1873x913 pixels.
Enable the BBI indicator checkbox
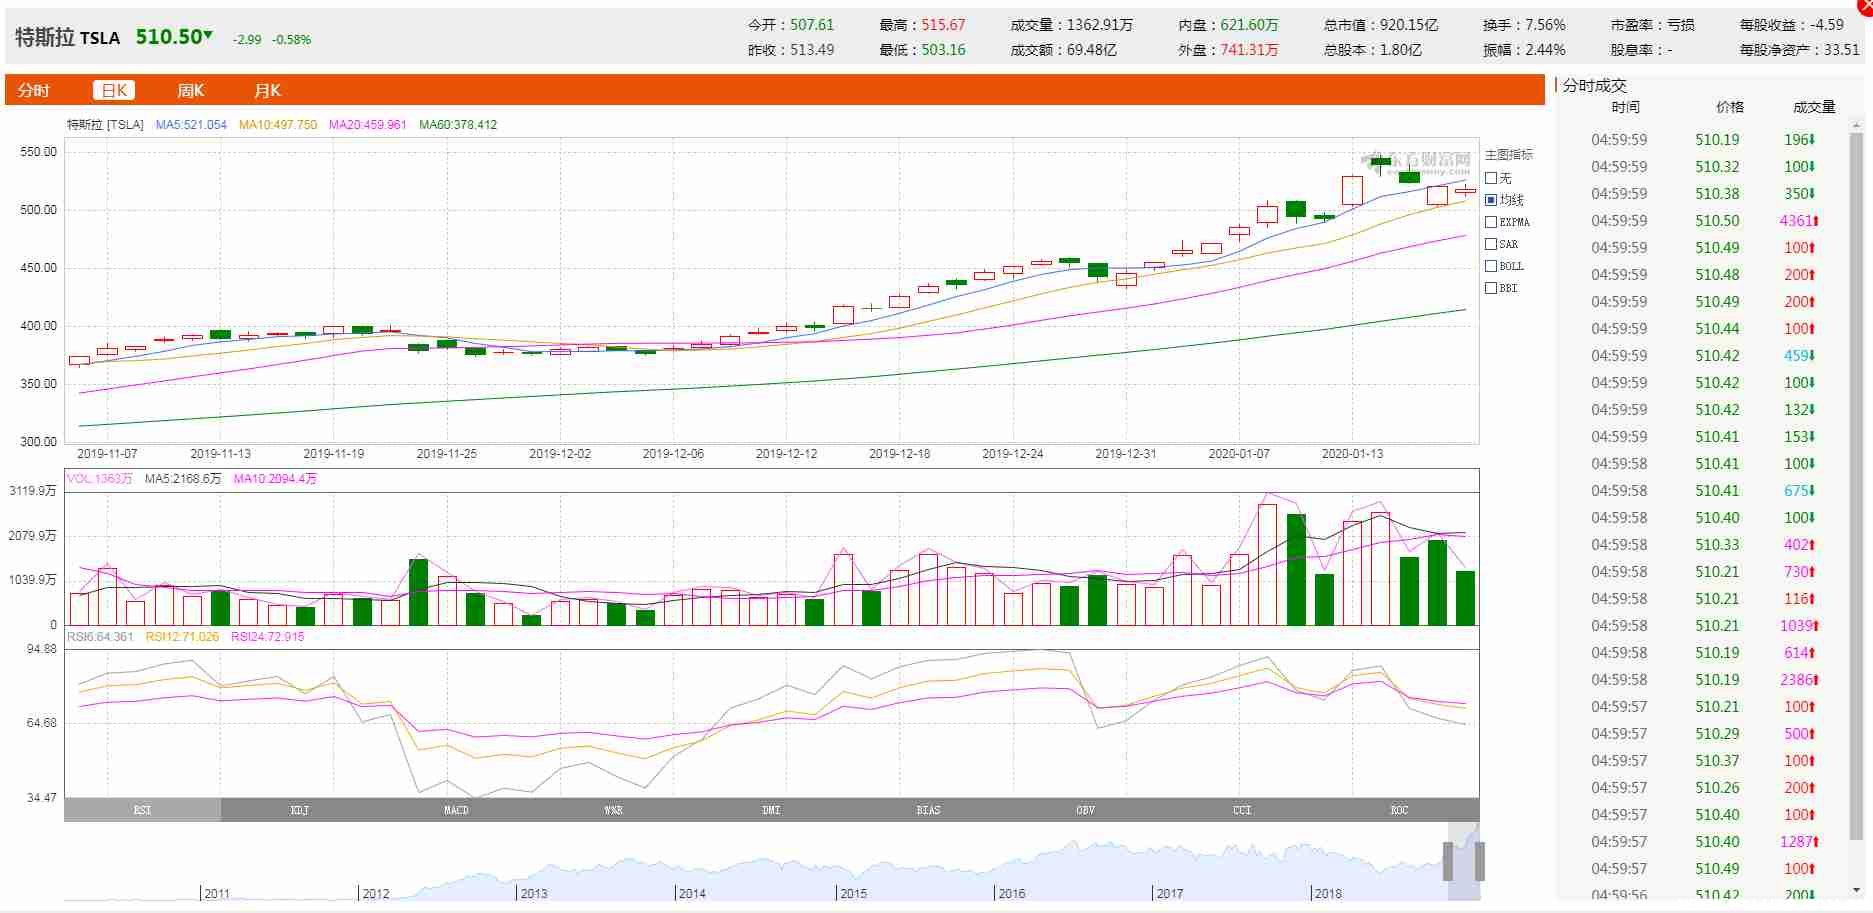[1491, 288]
